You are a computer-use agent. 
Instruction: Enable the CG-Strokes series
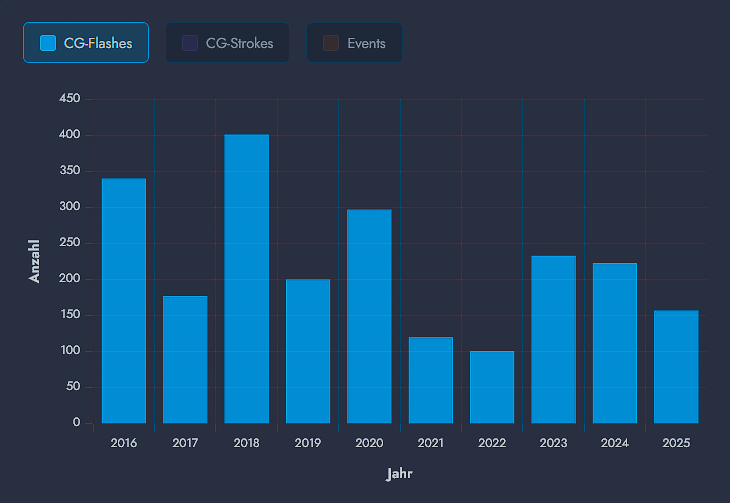pyautogui.click(x=227, y=43)
